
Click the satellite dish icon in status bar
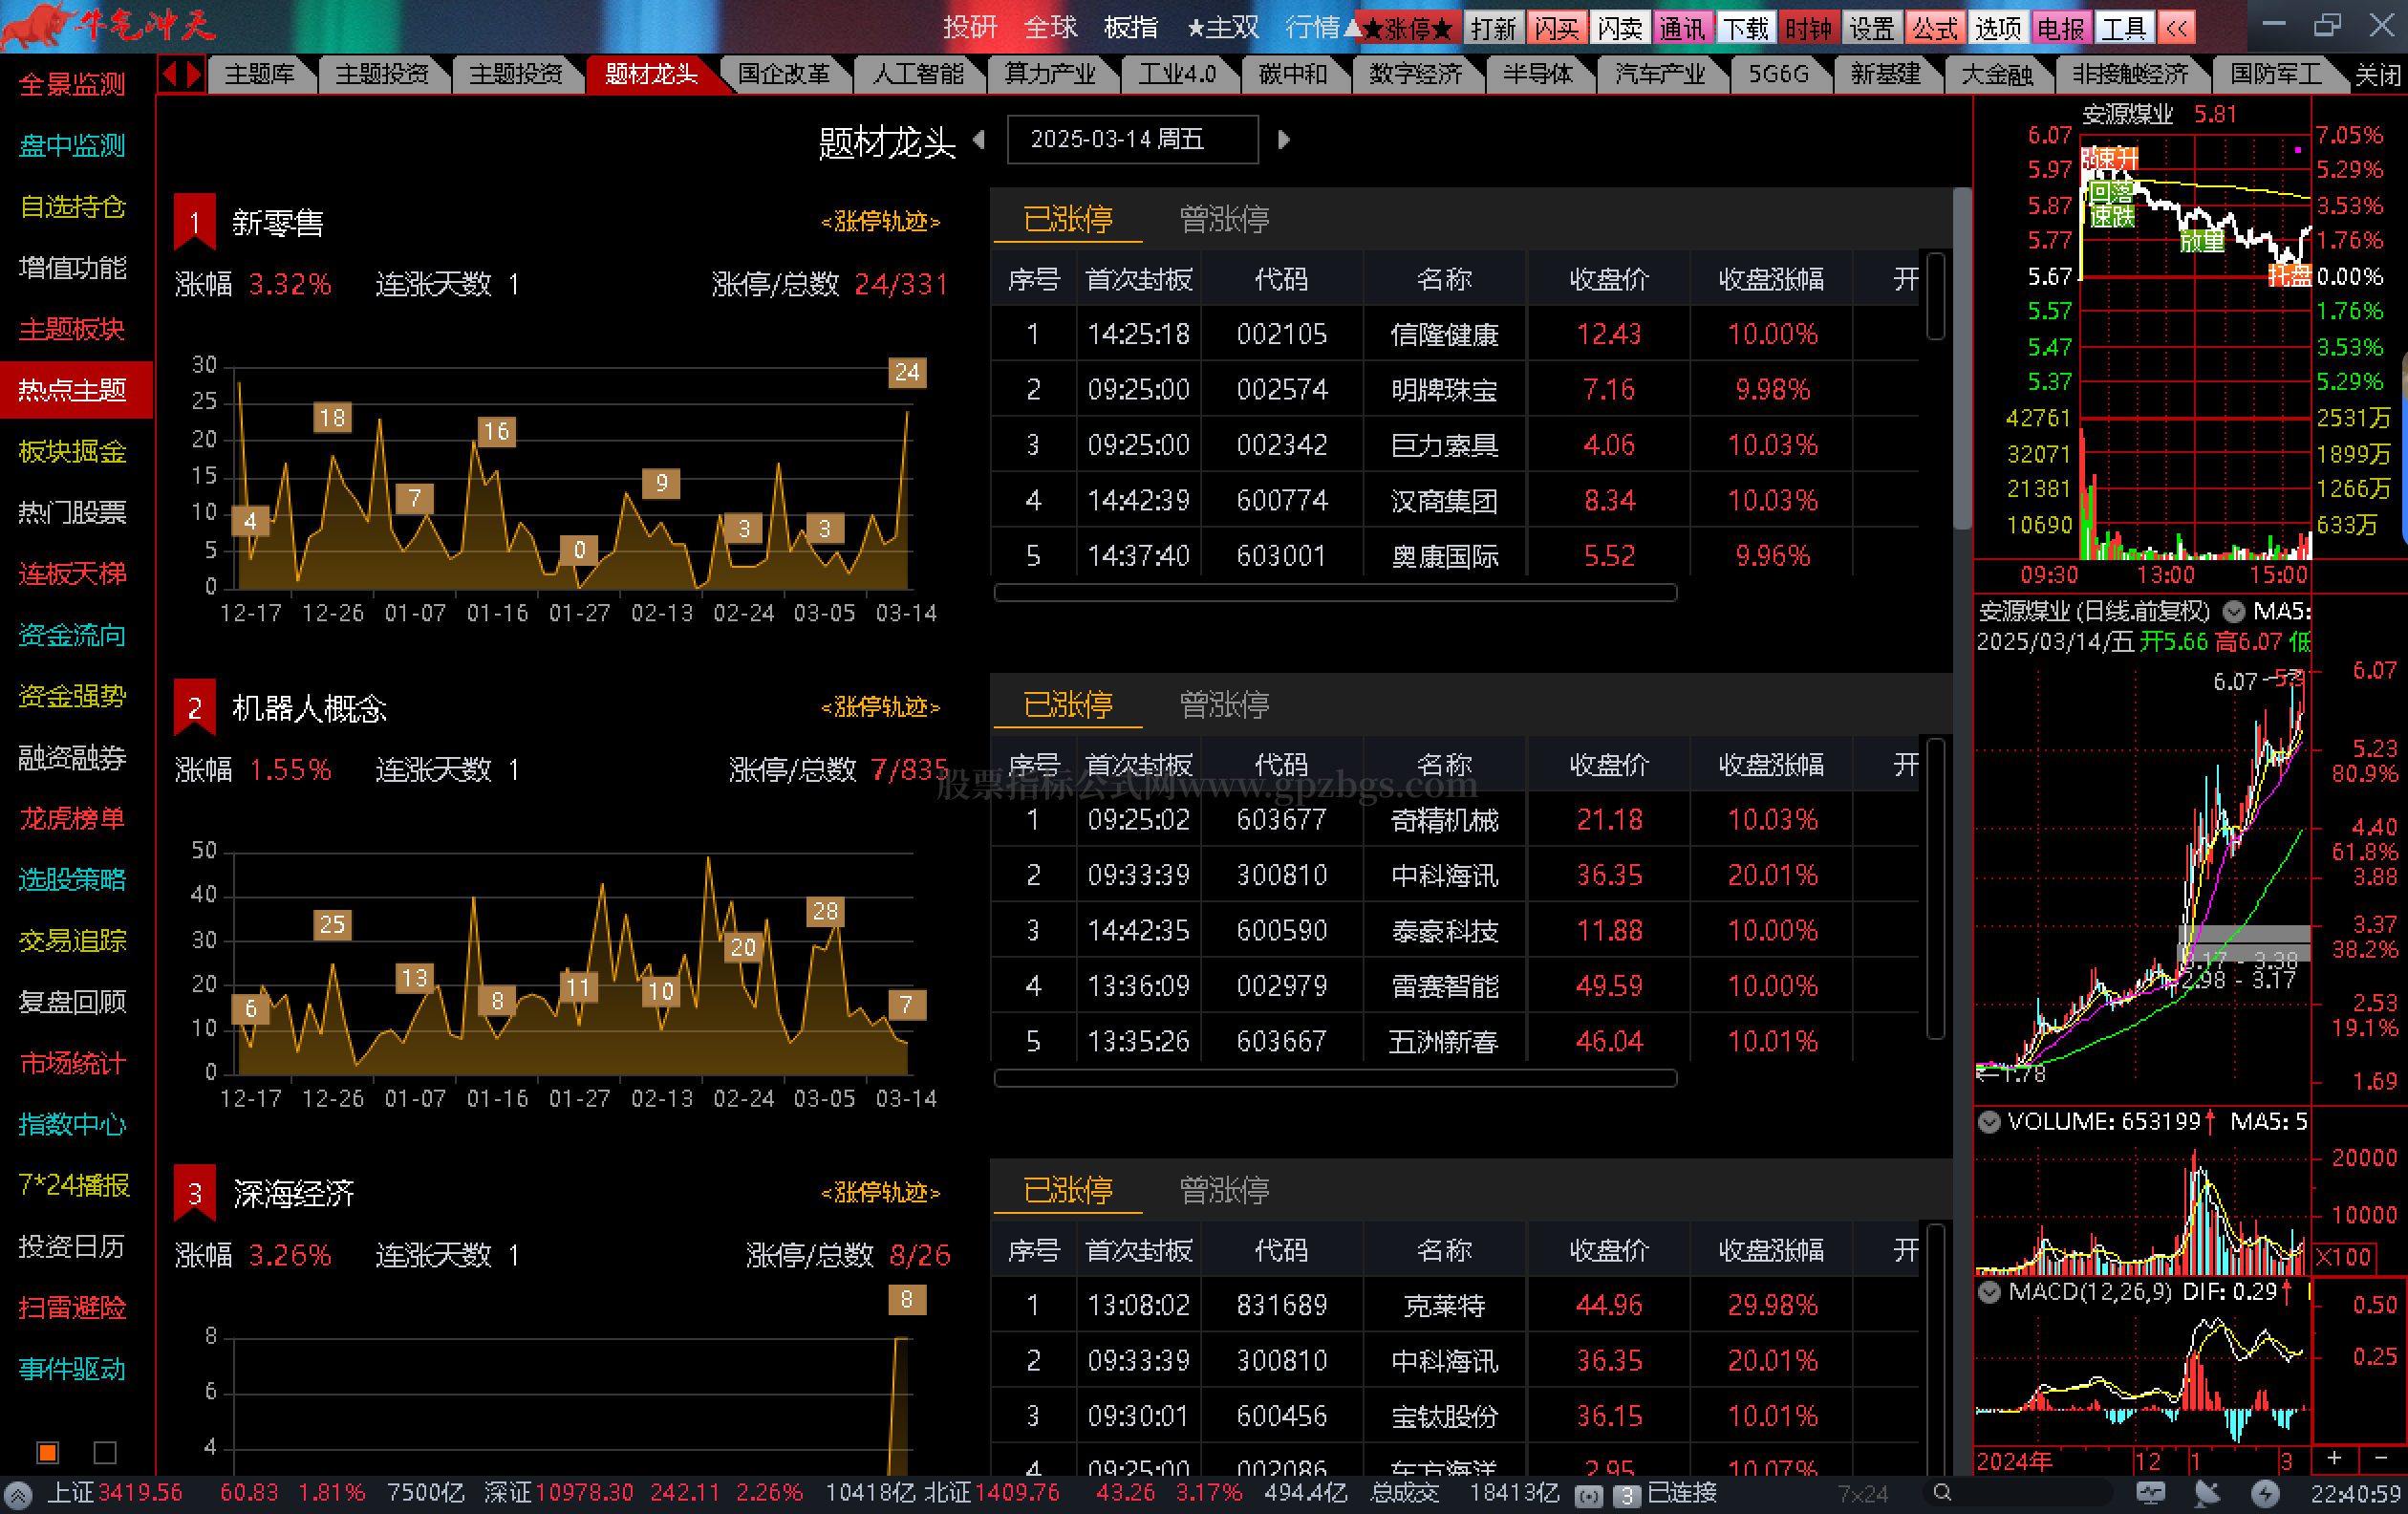(2207, 1493)
